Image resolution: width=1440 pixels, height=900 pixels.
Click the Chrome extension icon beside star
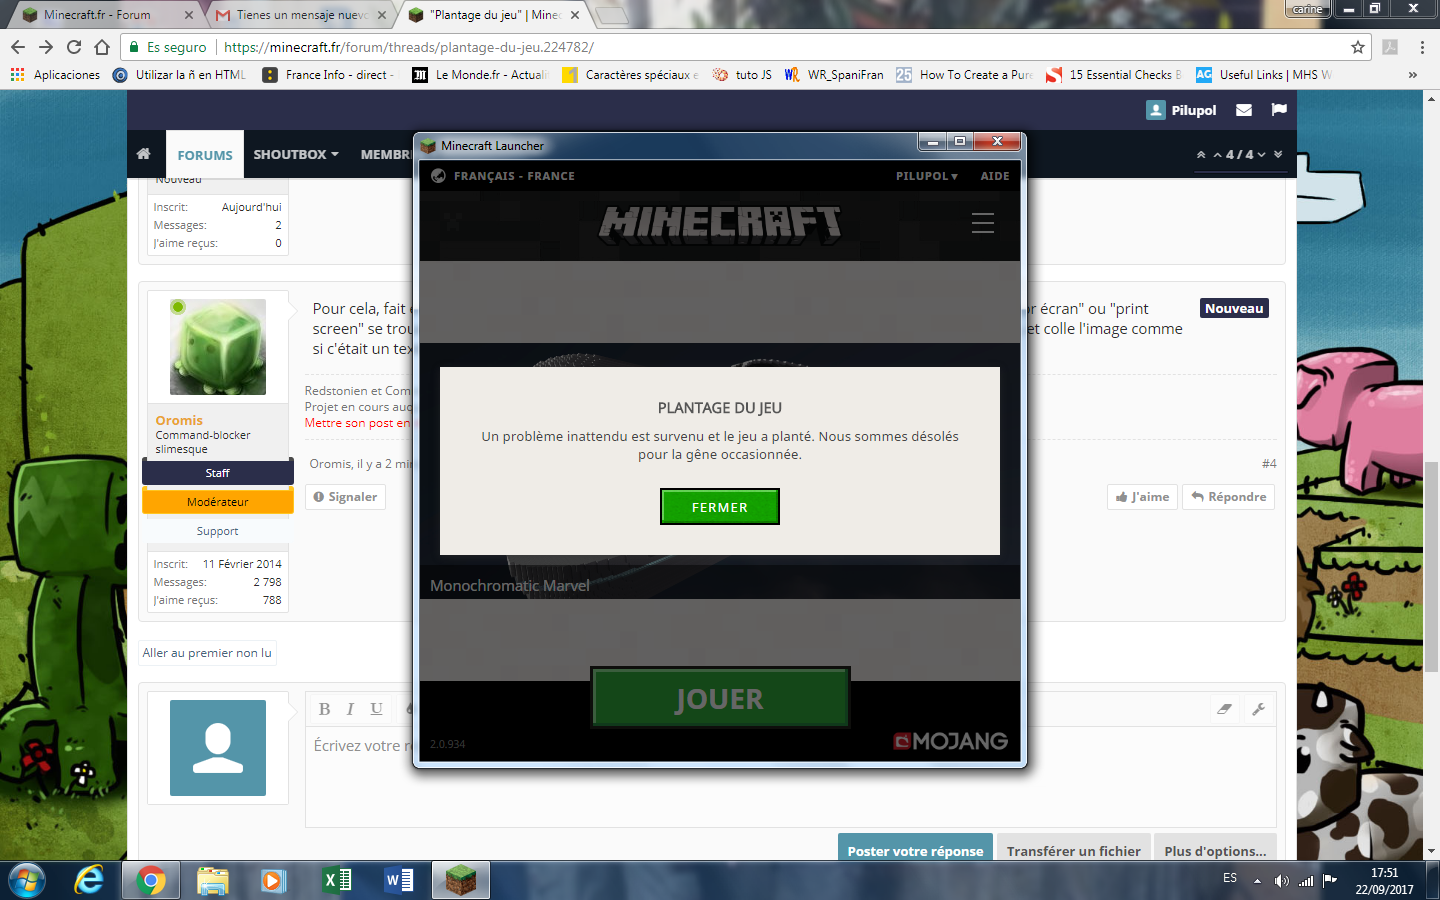[x=1390, y=47]
